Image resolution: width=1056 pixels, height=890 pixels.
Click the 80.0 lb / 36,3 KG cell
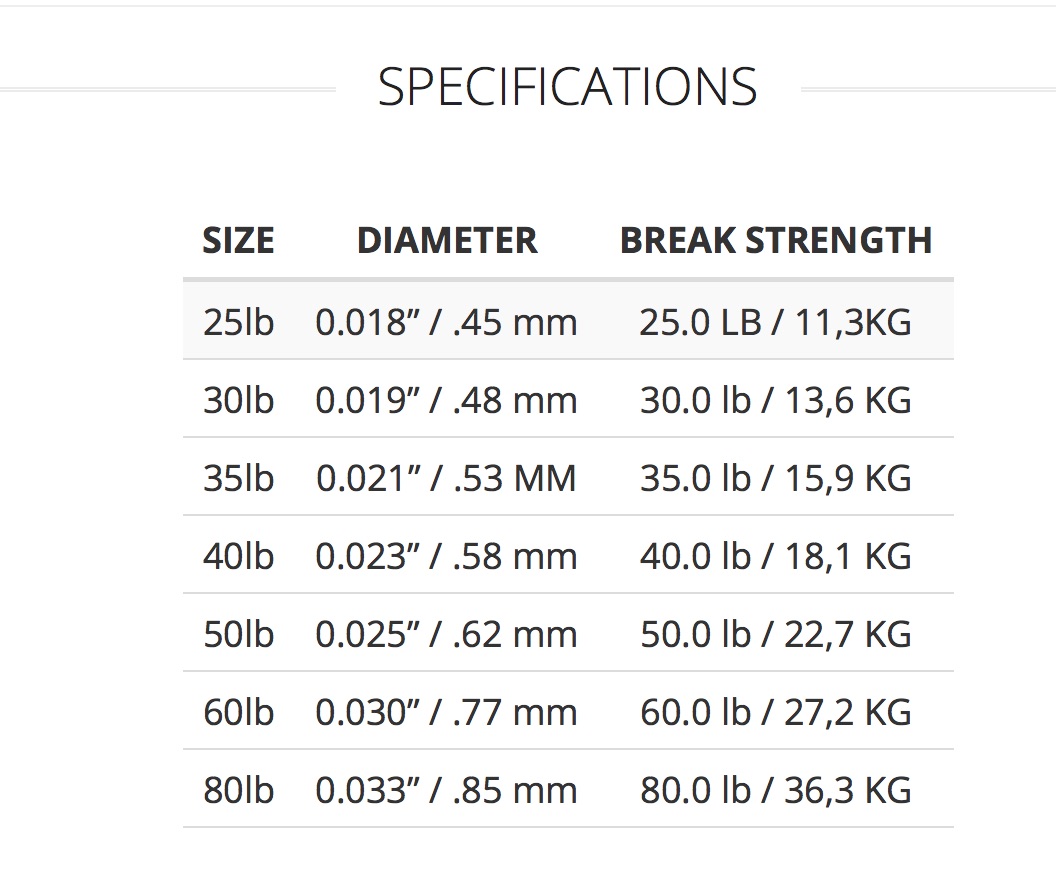click(x=775, y=790)
